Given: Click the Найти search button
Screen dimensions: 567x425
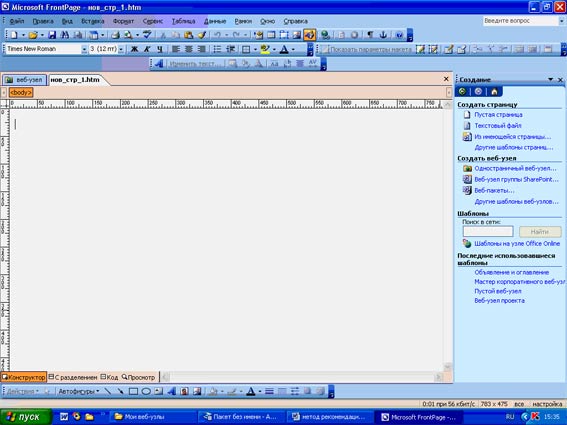Looking at the screenshot, I should click(x=540, y=231).
